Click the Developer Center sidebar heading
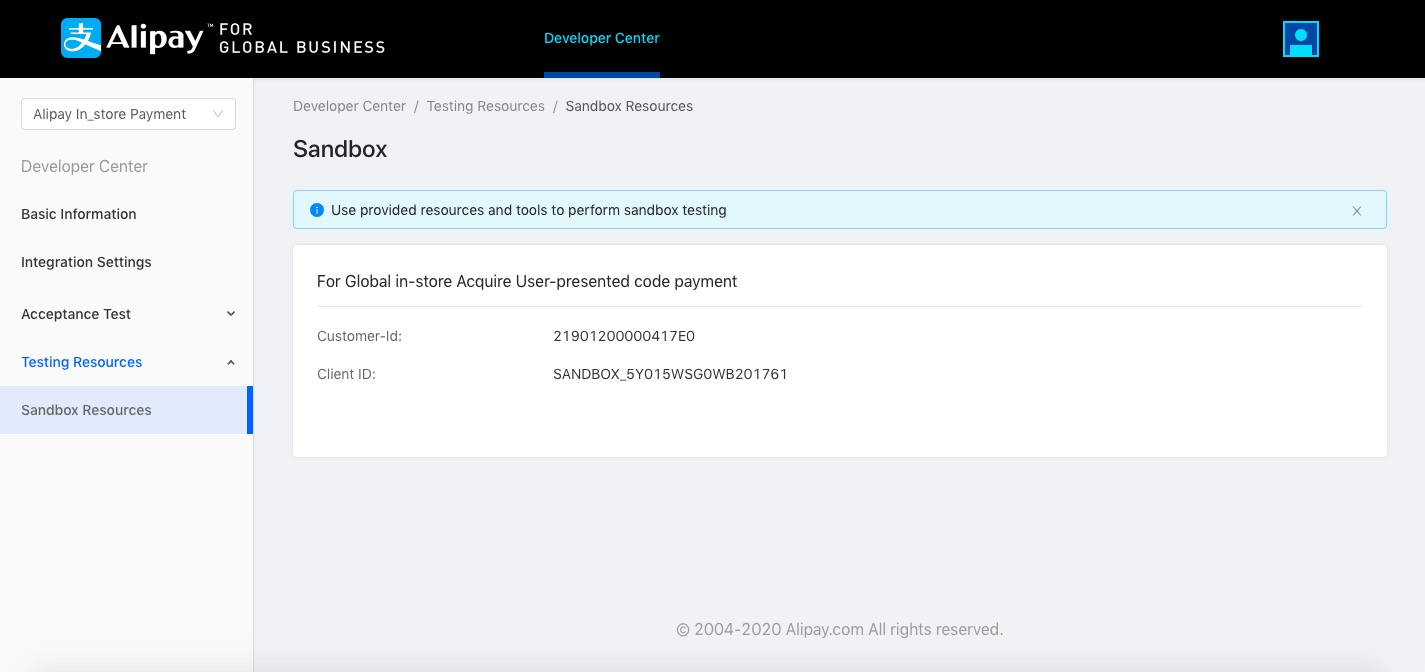 (84, 166)
